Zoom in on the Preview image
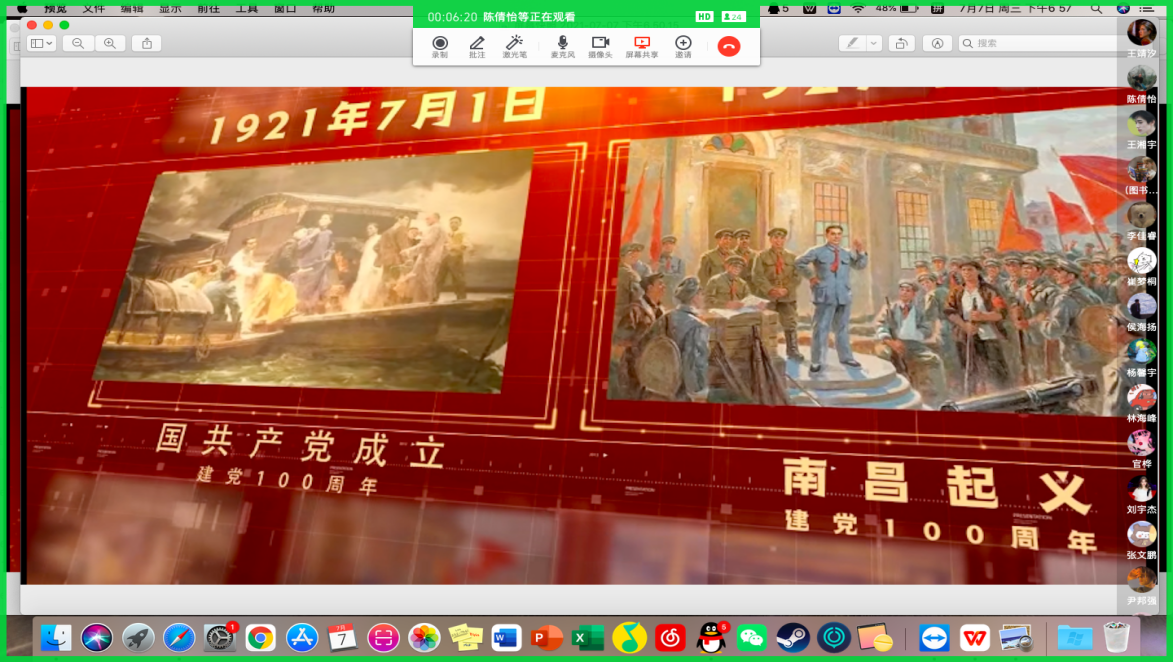 110,43
